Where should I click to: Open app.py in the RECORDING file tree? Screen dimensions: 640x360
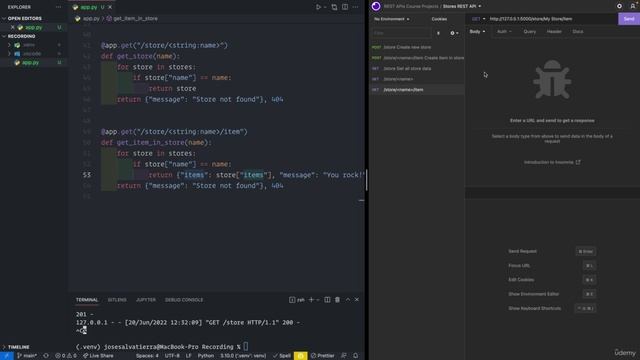click(x=31, y=62)
